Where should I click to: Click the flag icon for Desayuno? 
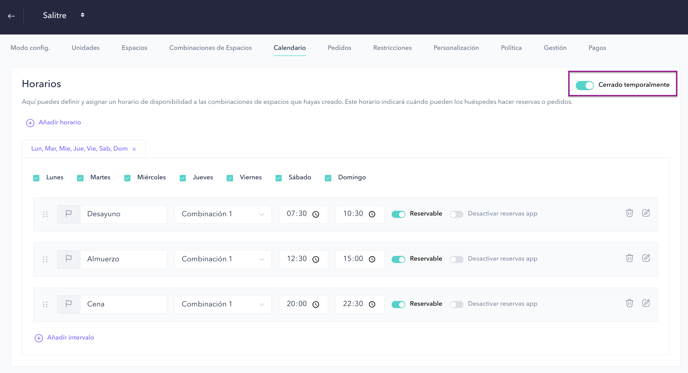(69, 214)
